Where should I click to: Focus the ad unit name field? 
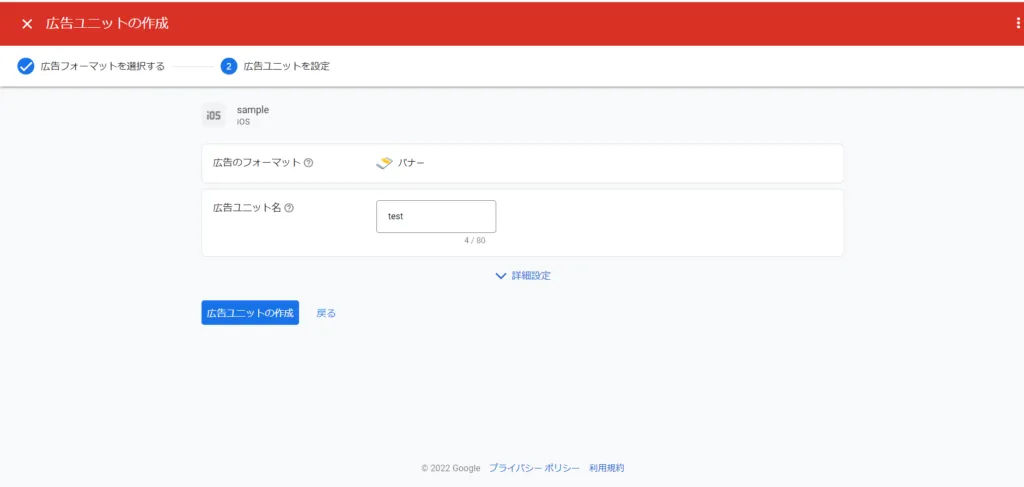tap(436, 217)
